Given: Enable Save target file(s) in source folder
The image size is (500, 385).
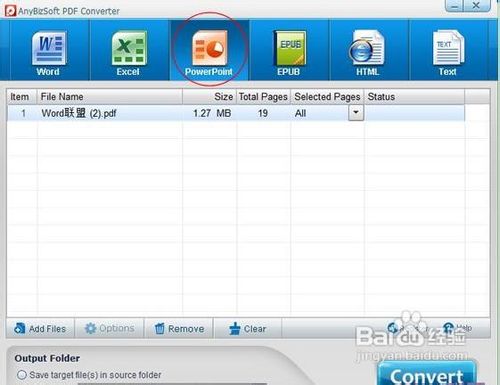Looking at the screenshot, I should point(22,375).
